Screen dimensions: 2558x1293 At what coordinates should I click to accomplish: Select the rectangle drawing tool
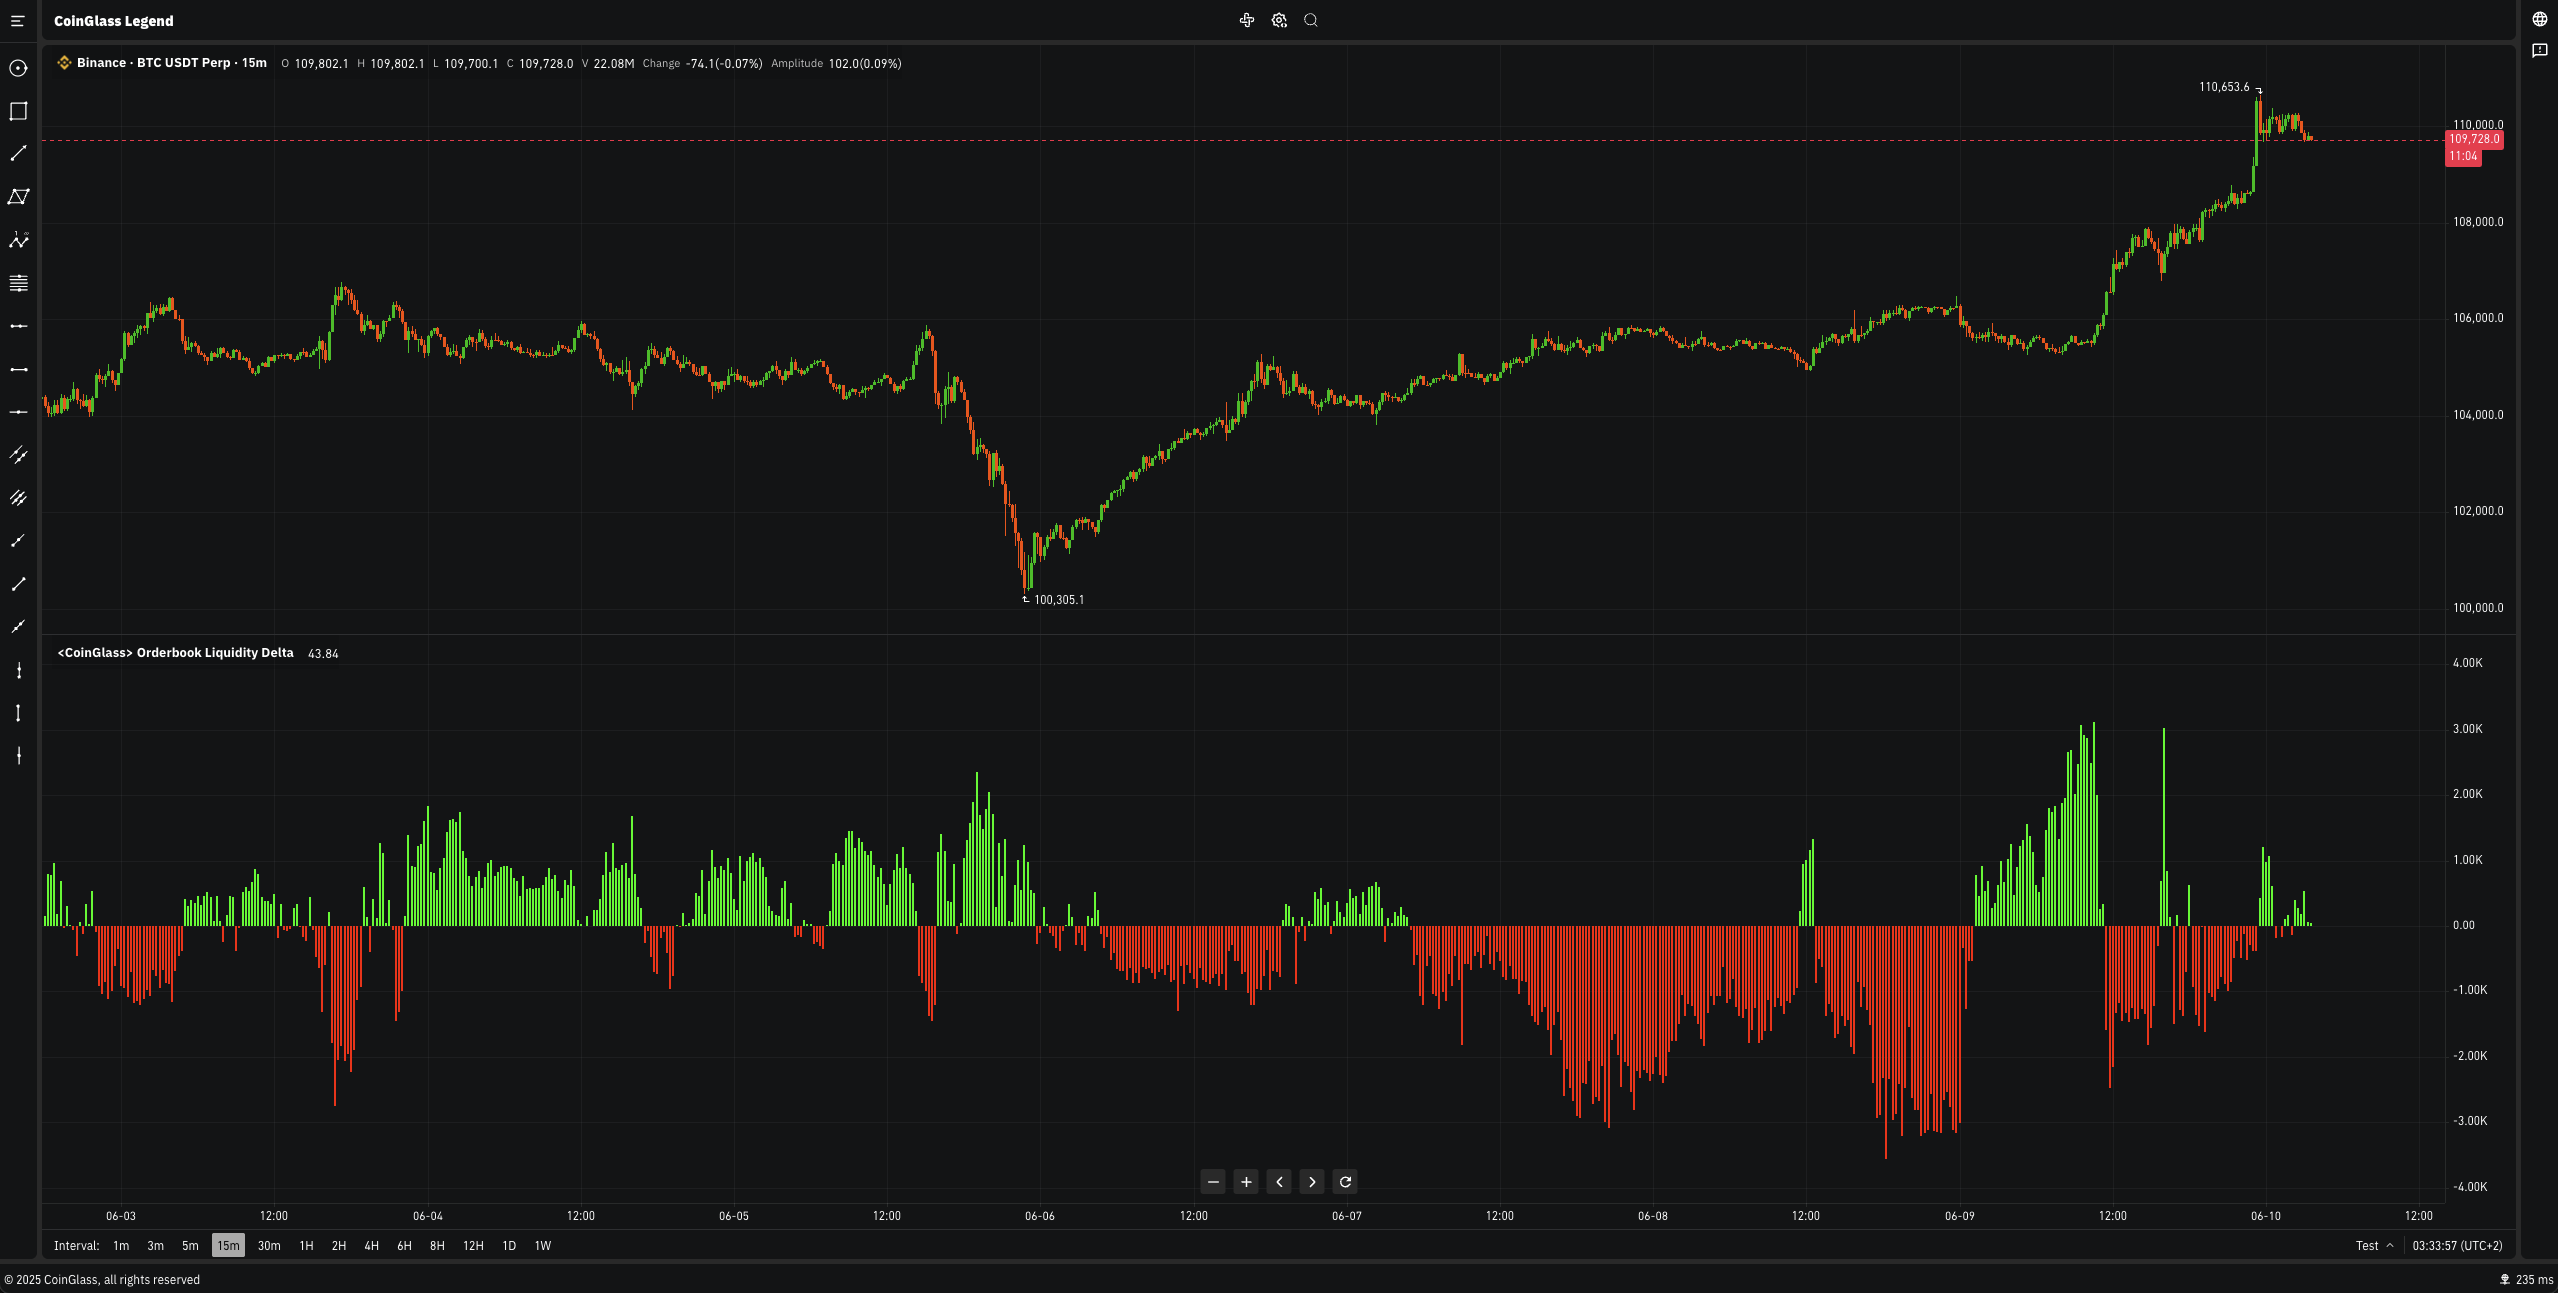pyautogui.click(x=18, y=111)
